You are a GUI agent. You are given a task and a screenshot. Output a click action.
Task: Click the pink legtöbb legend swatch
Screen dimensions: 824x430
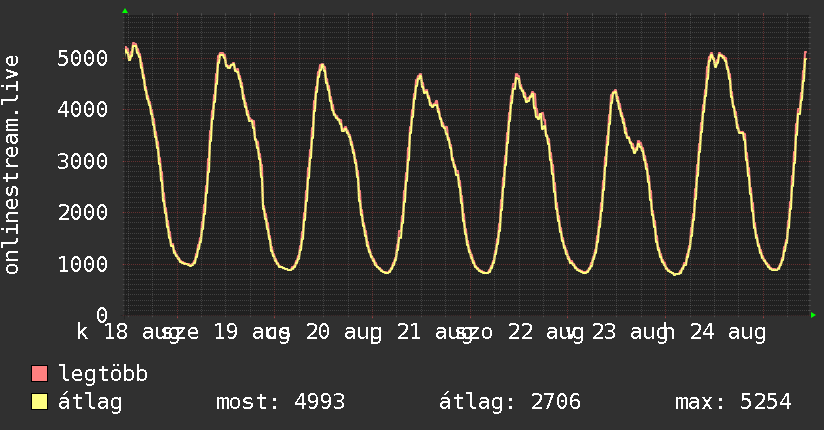[39, 374]
